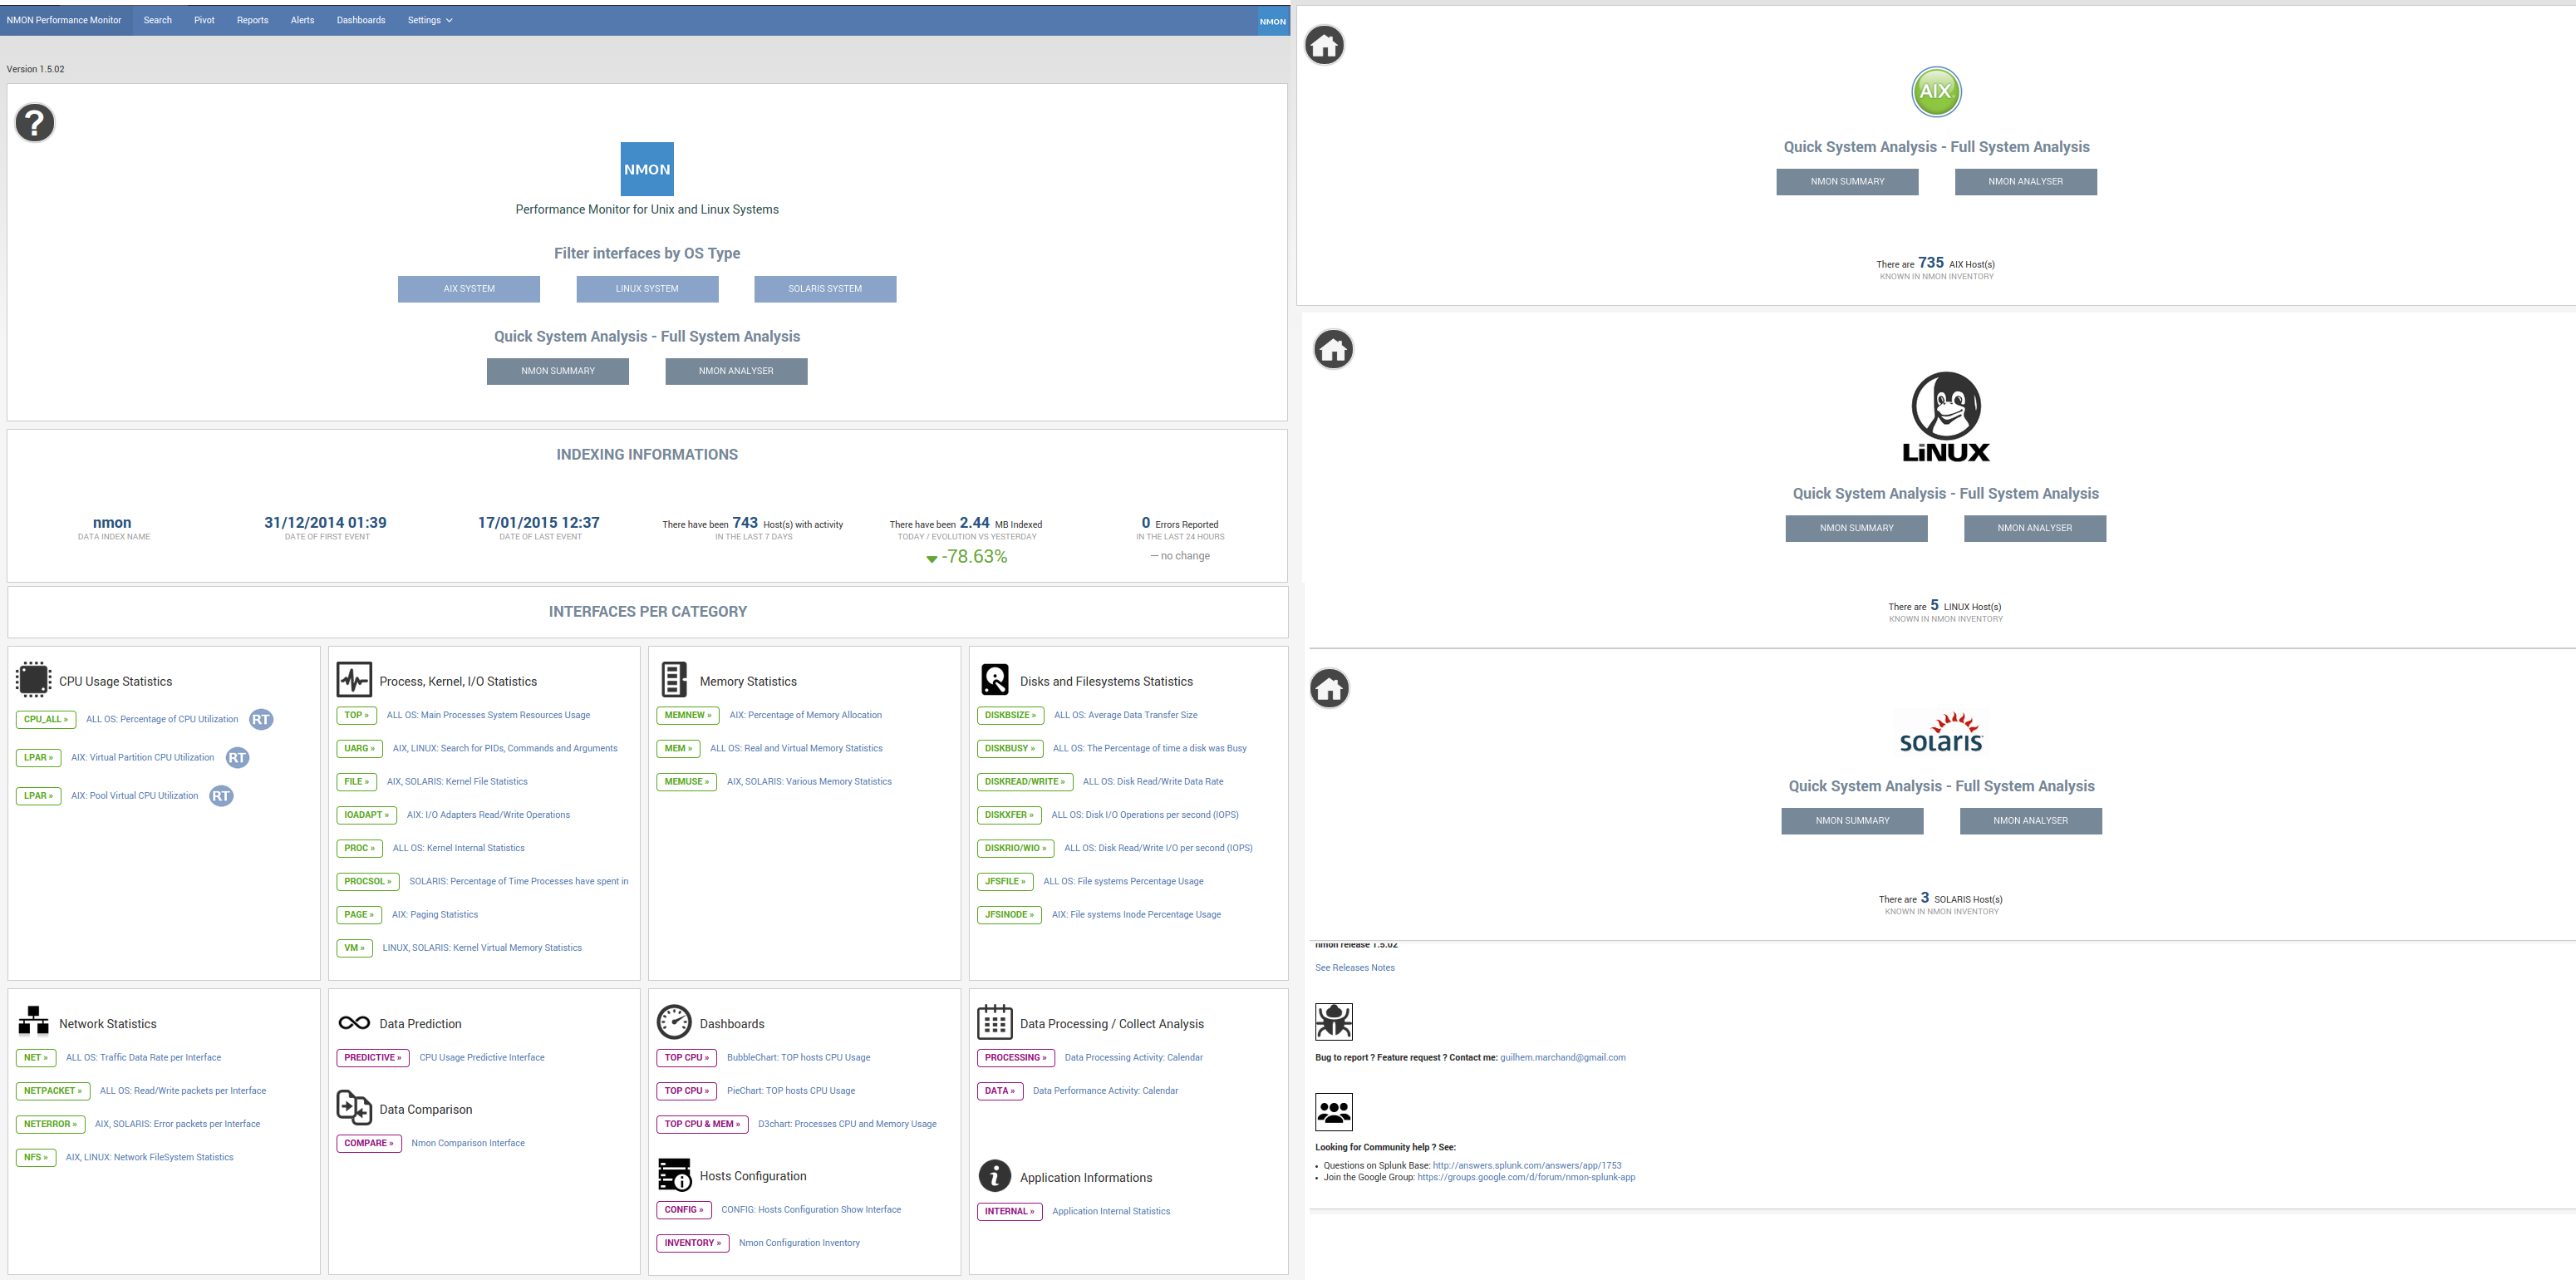Viewport: 2576px width, 1285px height.
Task: Click the green AIX logo
Action: coord(1935,91)
